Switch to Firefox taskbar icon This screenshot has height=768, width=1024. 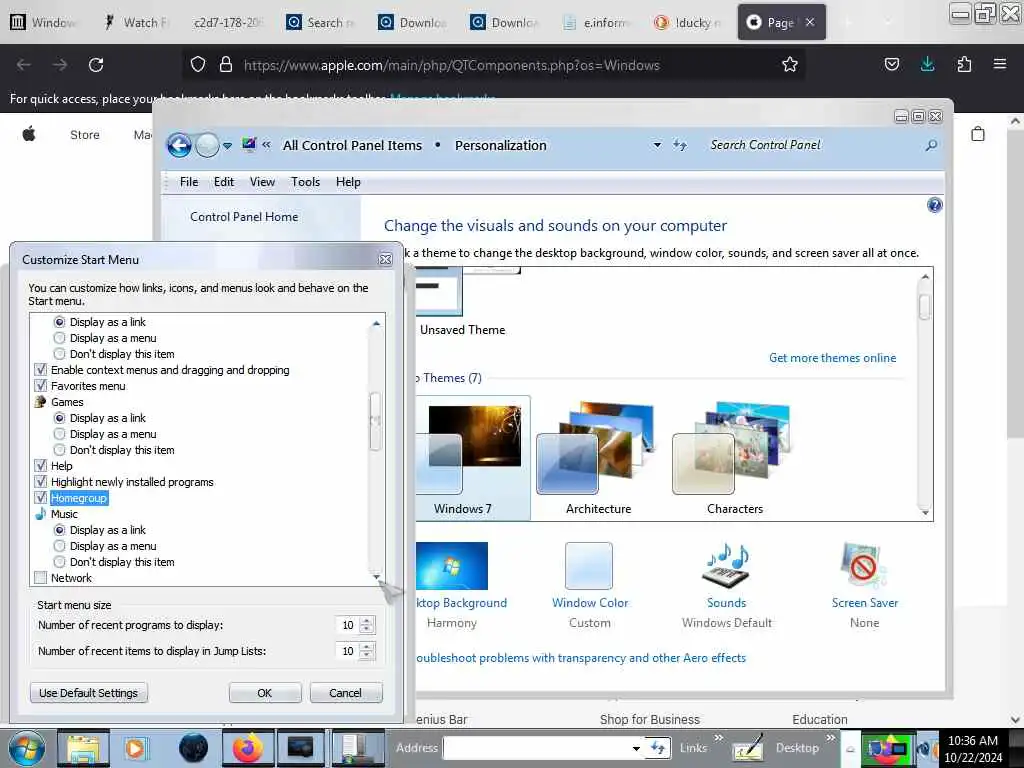[248, 748]
